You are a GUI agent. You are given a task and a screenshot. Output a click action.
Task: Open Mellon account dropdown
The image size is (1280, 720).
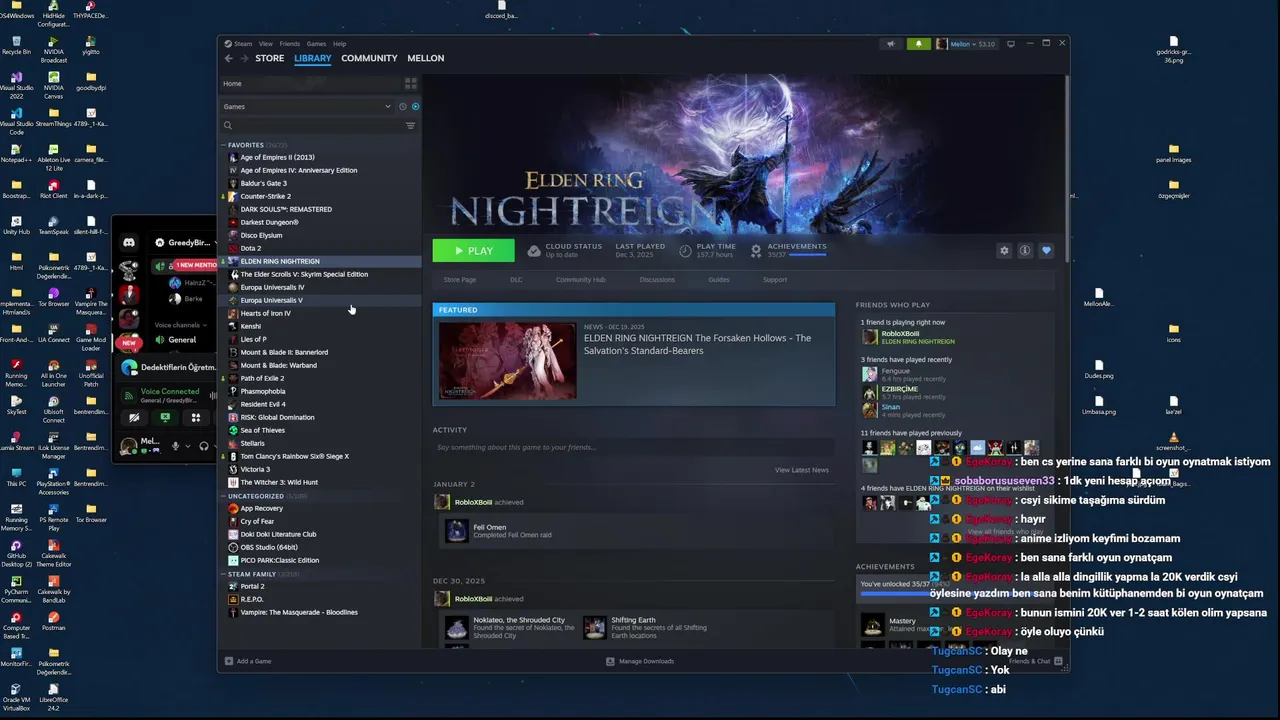[966, 44]
